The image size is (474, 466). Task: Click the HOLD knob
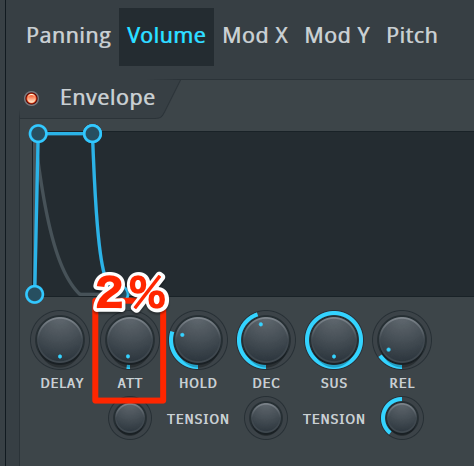pos(198,340)
